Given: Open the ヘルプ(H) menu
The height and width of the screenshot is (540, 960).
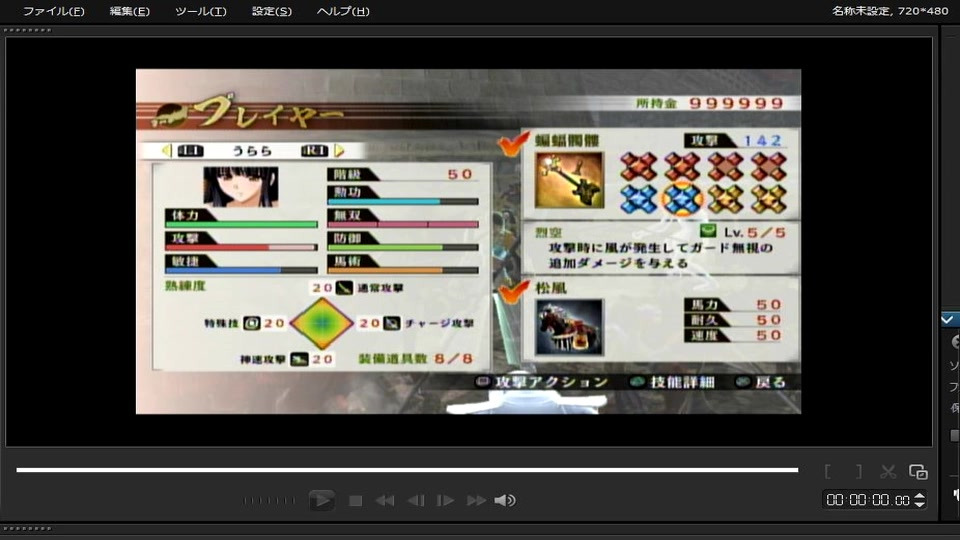Looking at the screenshot, I should click(343, 11).
